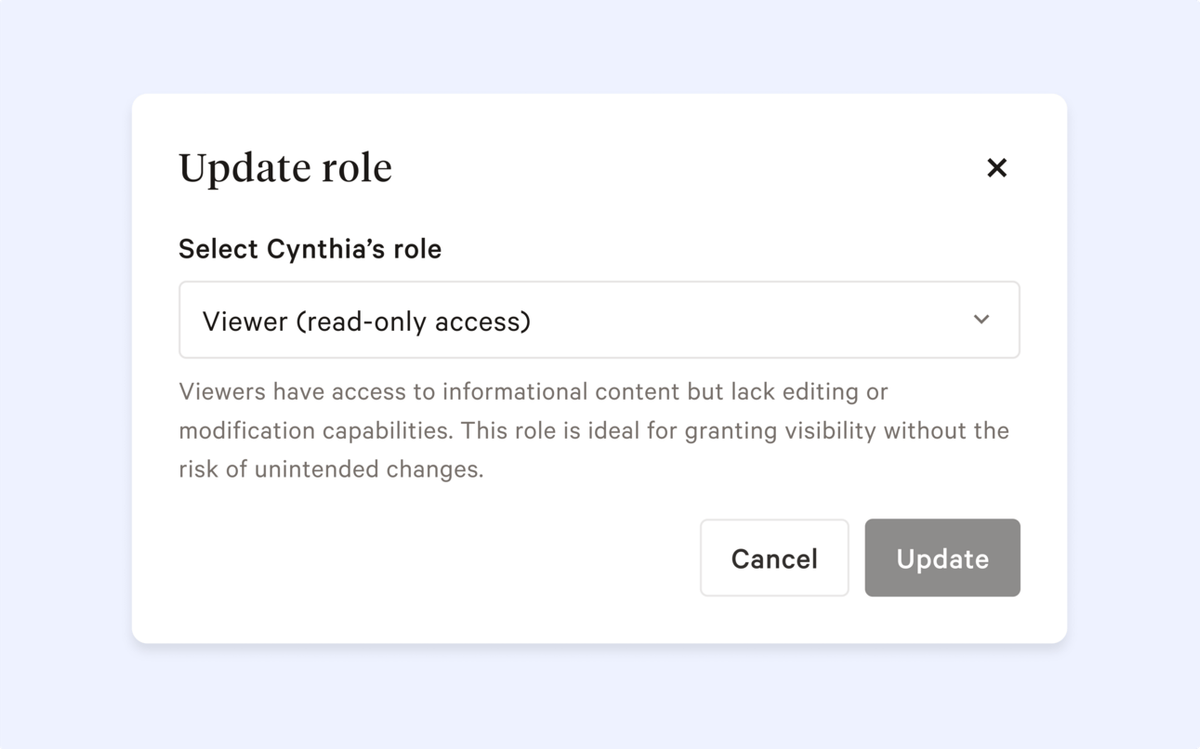Click "Viewers have access" first description line
1200x749 pixels.
300,391
